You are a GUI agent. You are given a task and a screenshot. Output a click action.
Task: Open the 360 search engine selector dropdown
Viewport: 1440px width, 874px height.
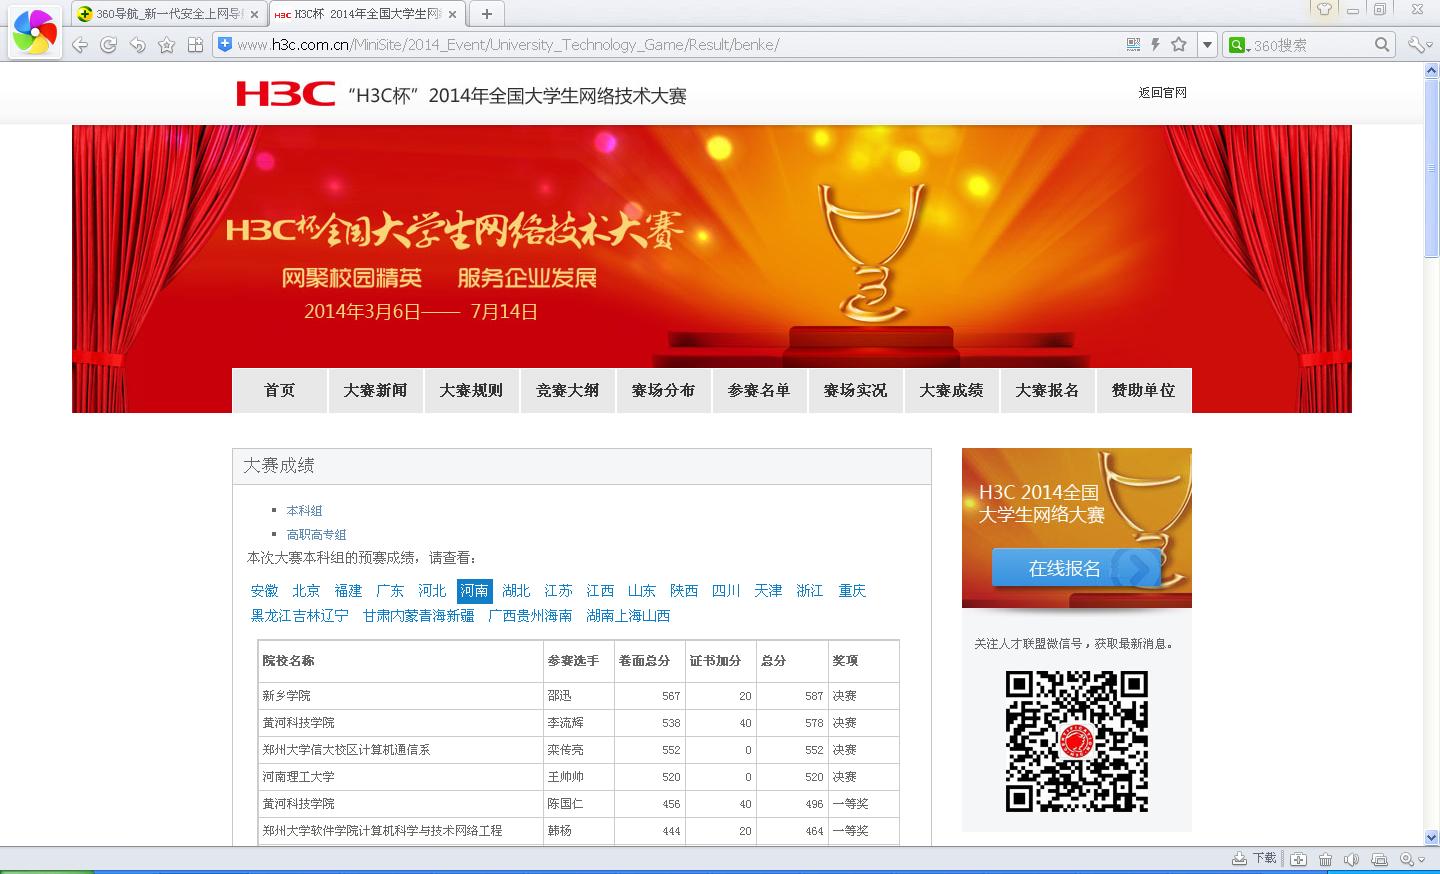(x=1238, y=45)
